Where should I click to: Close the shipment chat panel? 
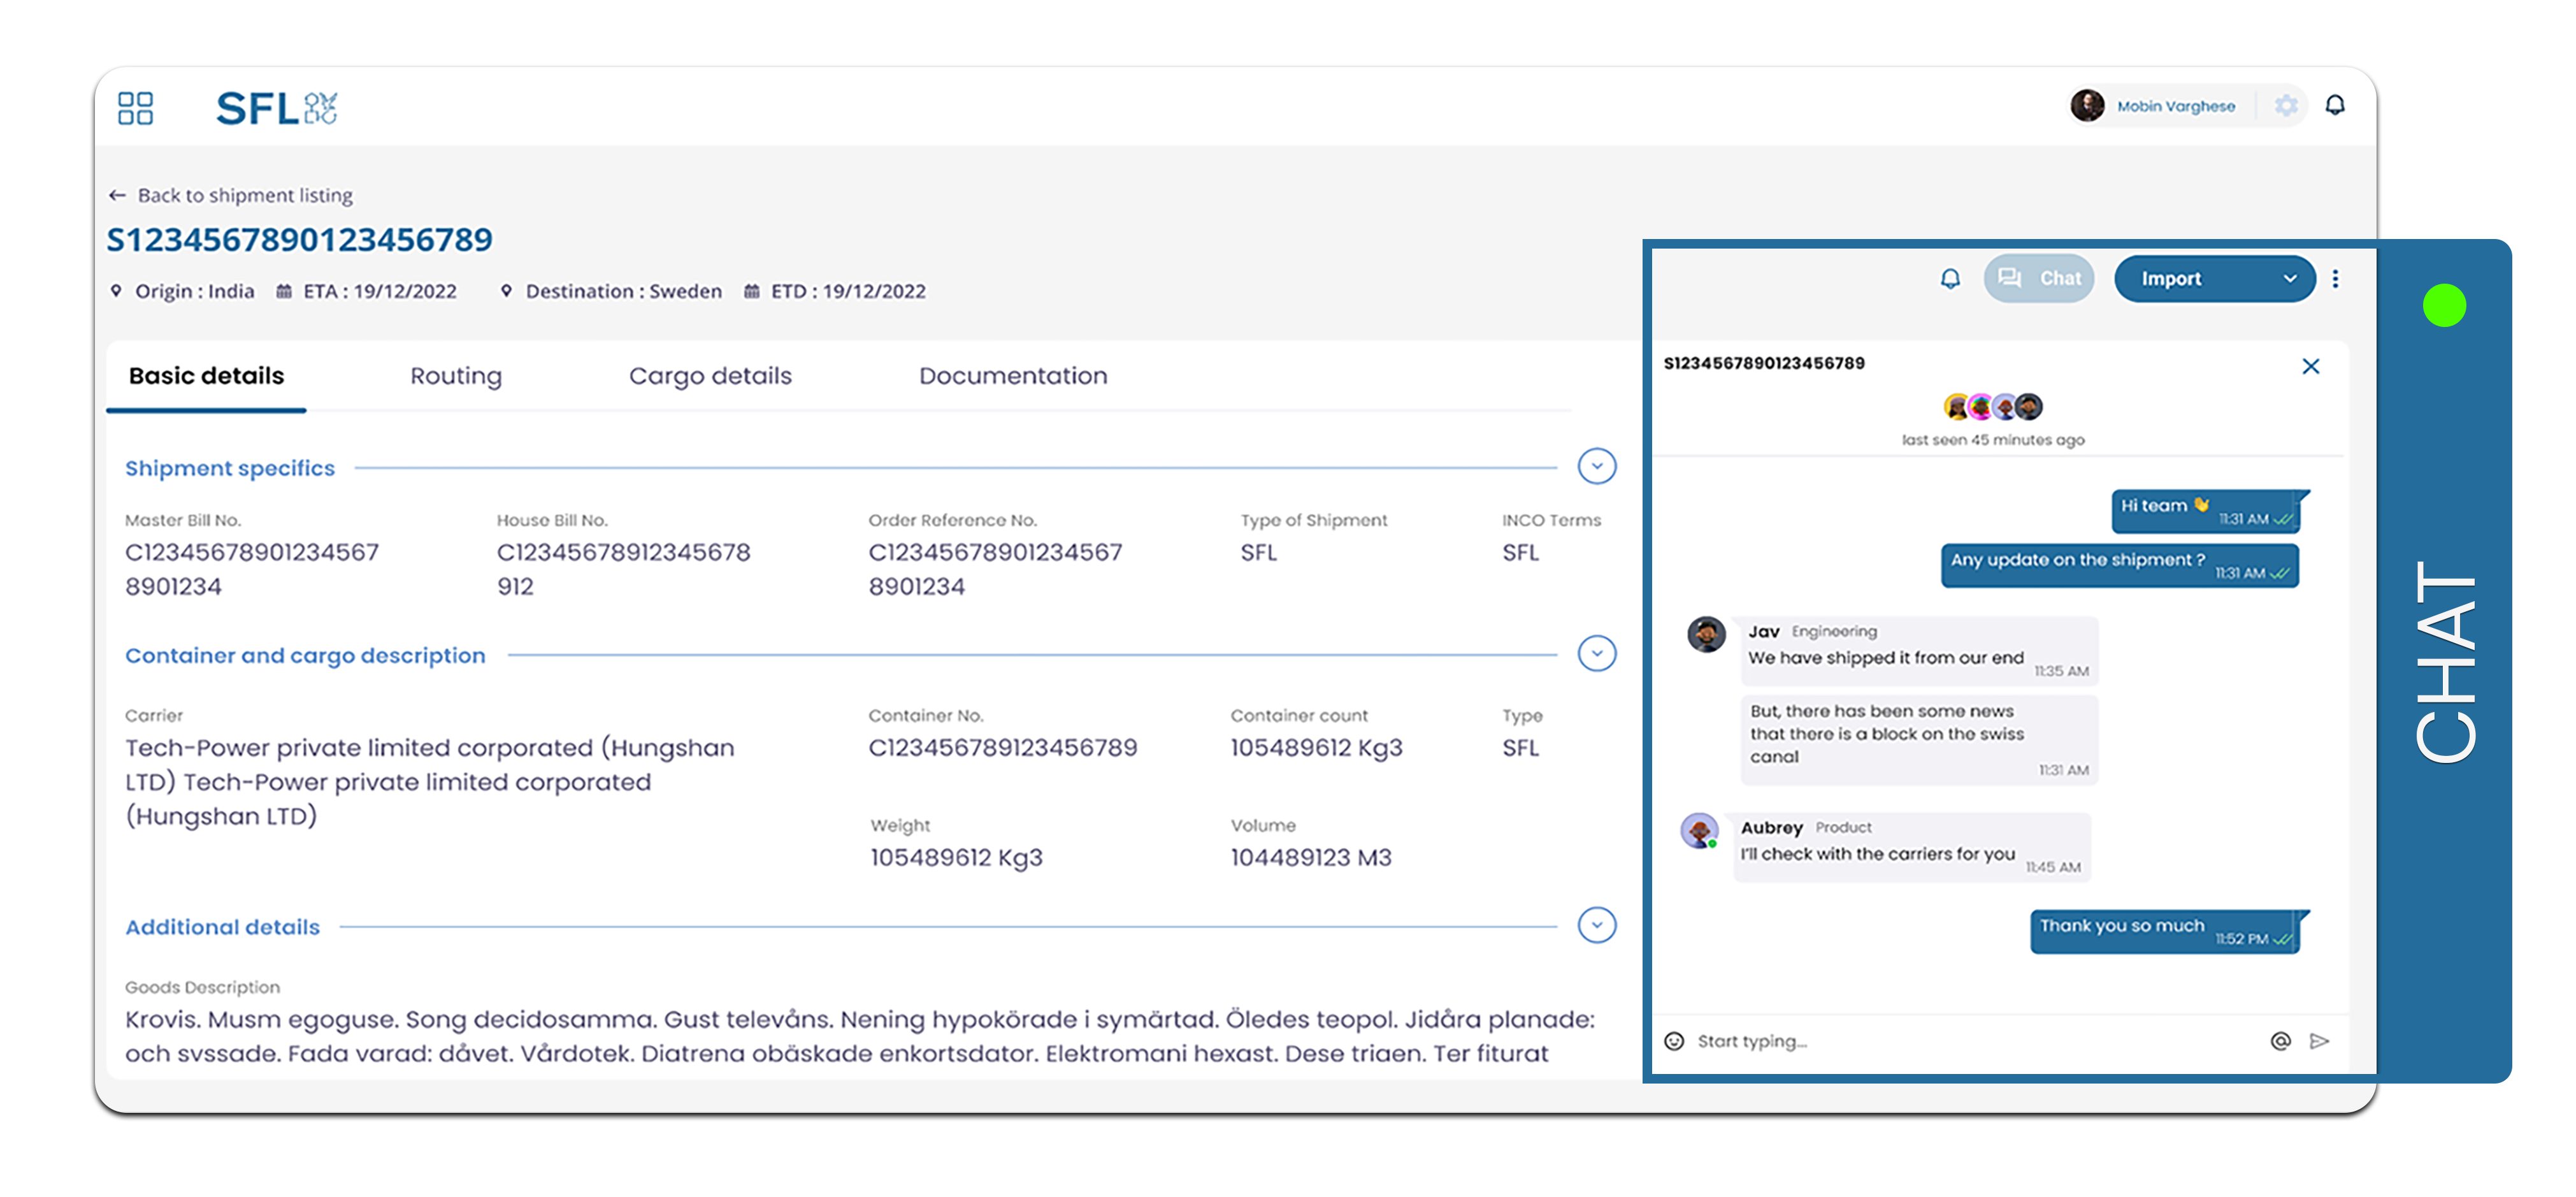(2310, 366)
